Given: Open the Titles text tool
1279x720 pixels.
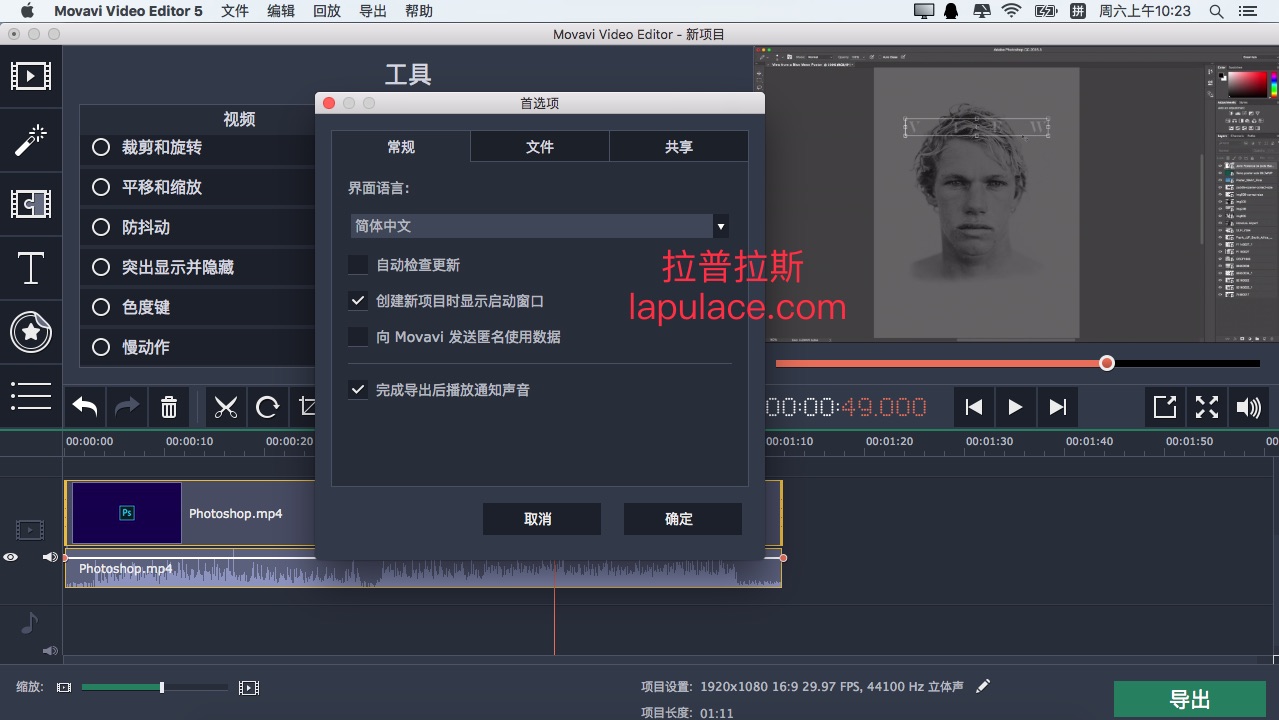Looking at the screenshot, I should [x=31, y=268].
